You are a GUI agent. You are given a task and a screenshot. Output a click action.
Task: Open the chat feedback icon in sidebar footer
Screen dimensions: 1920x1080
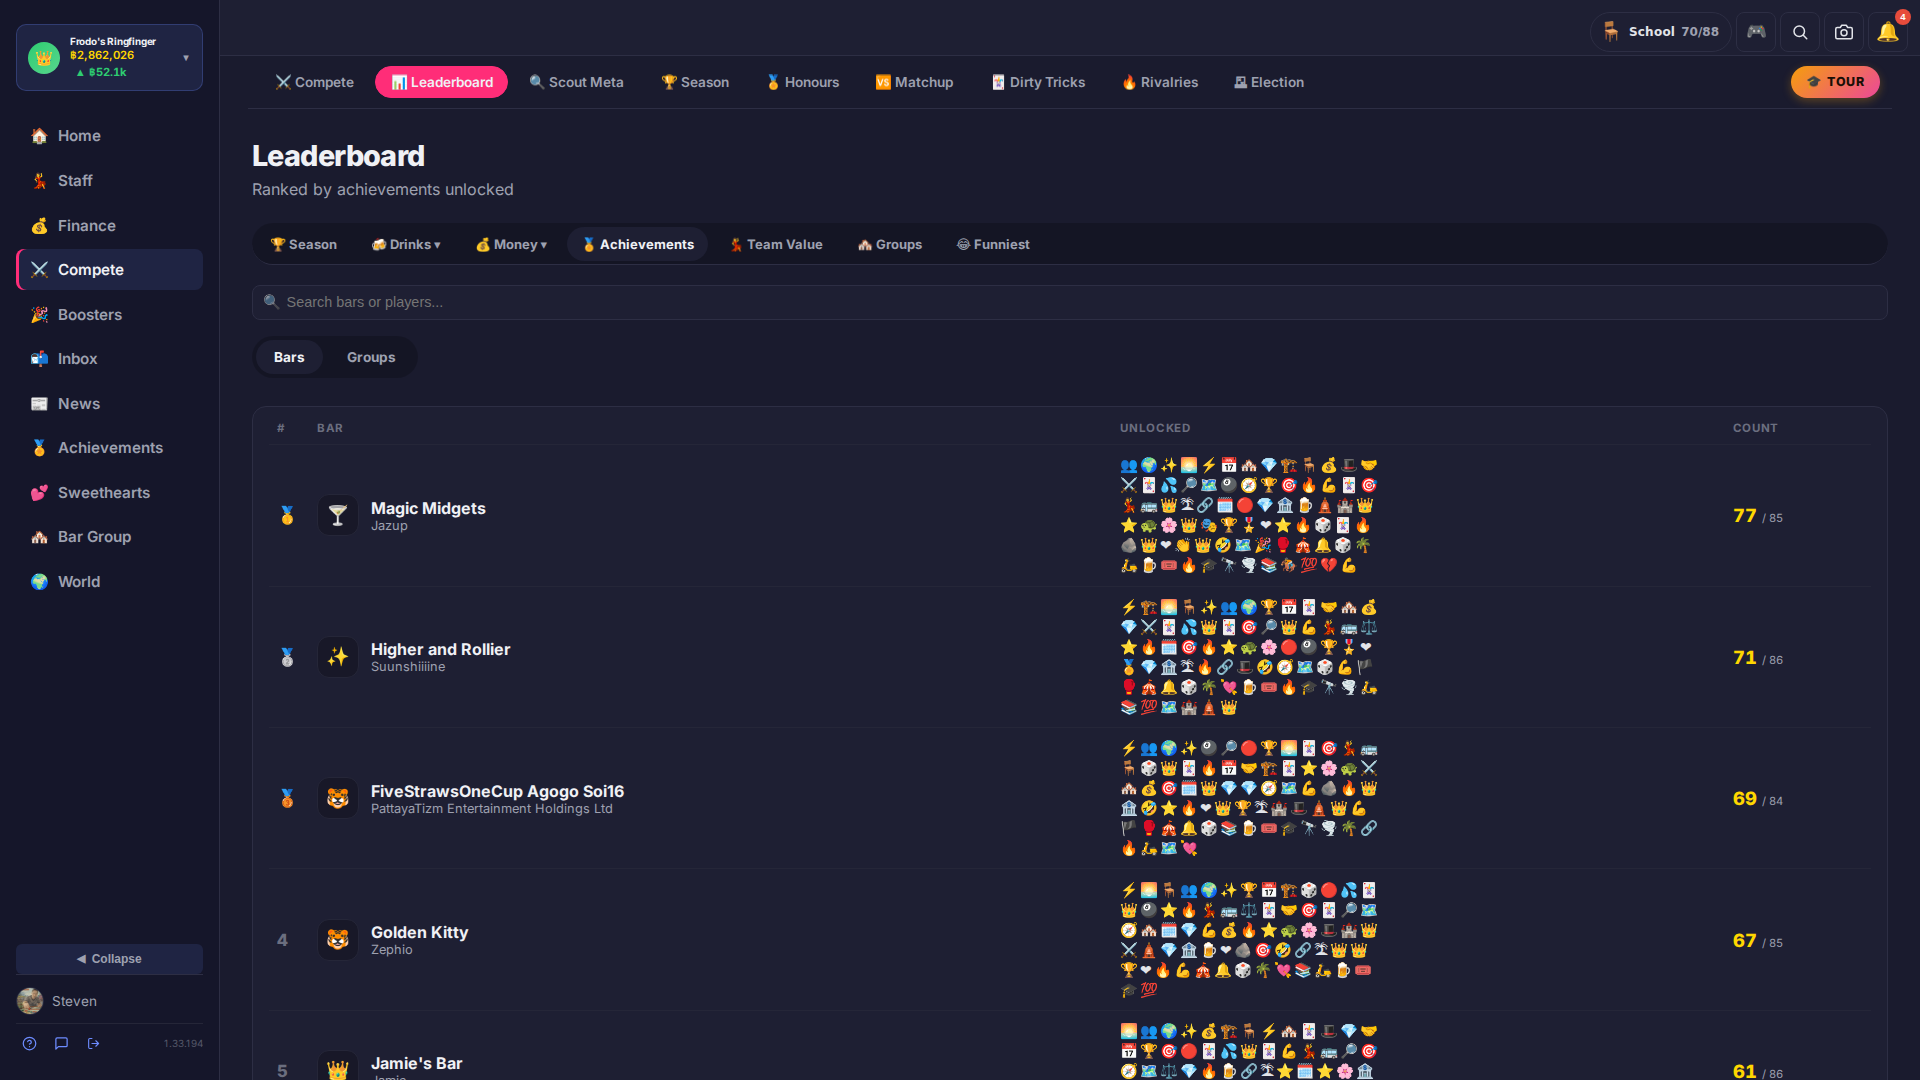point(61,1043)
